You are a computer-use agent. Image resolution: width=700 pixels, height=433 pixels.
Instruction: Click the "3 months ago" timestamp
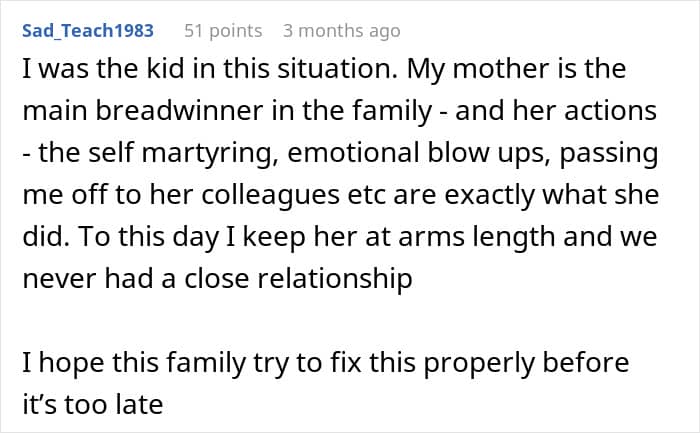(341, 31)
